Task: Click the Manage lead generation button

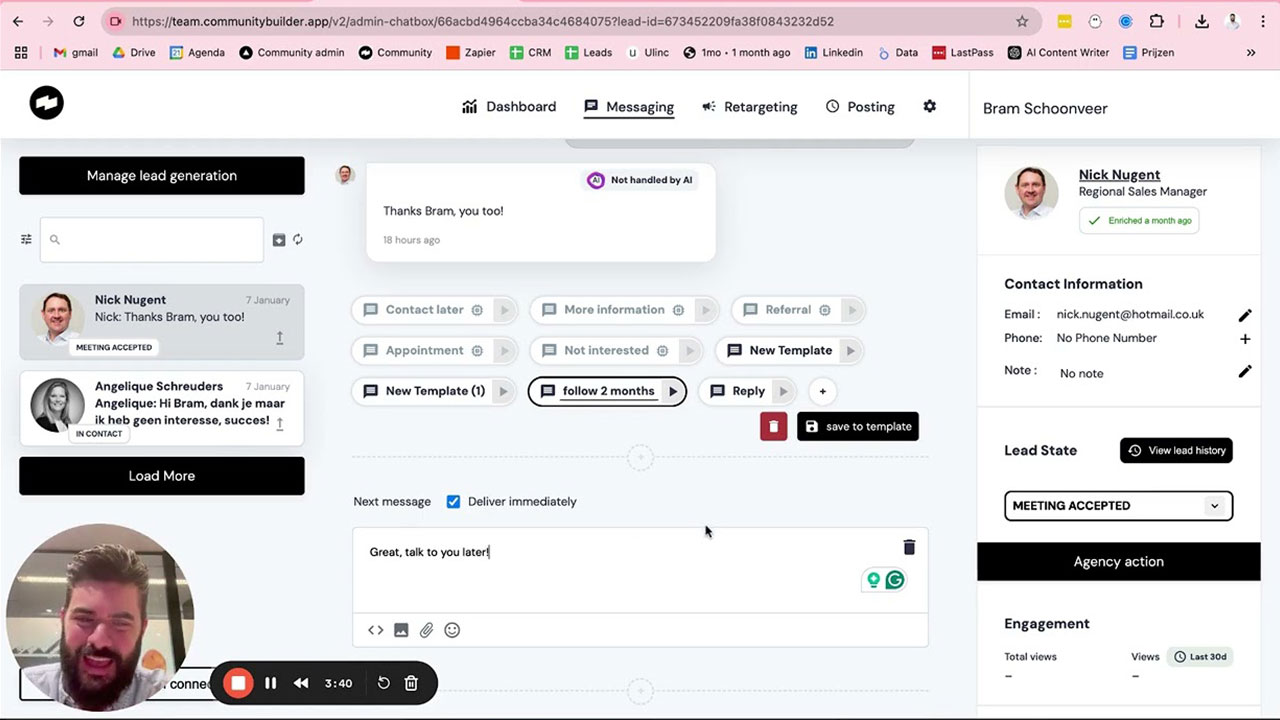Action: point(162,176)
